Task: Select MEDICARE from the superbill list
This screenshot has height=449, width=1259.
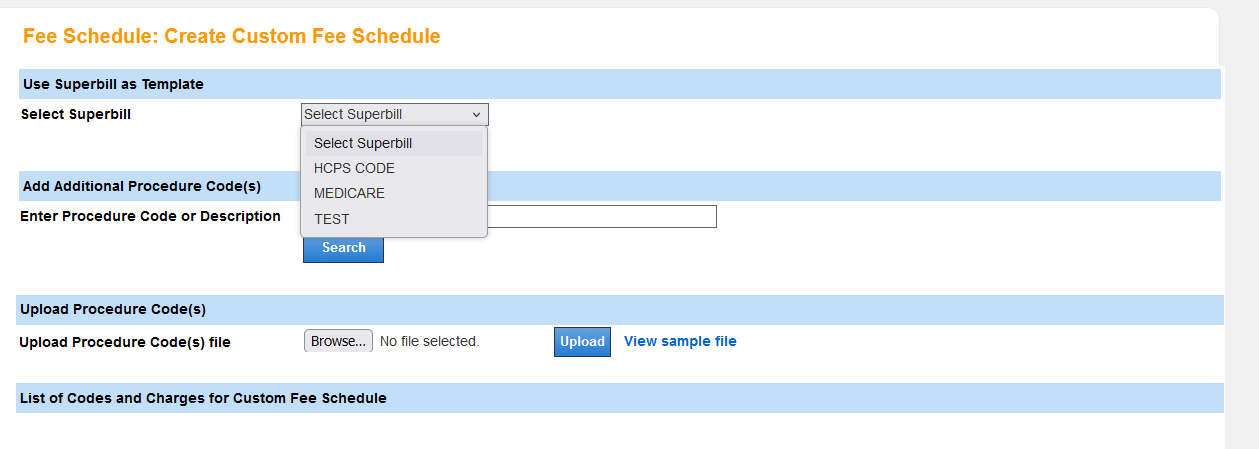Action: pos(349,193)
